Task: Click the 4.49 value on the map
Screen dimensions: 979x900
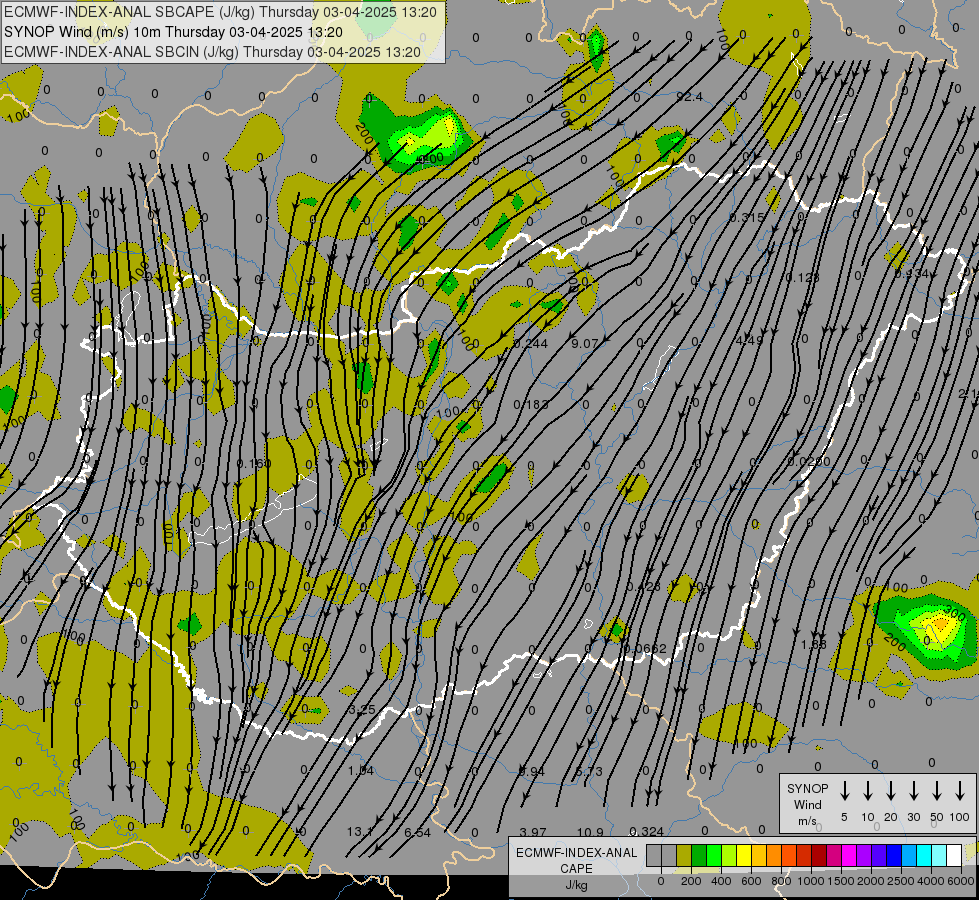Action: [x=749, y=340]
